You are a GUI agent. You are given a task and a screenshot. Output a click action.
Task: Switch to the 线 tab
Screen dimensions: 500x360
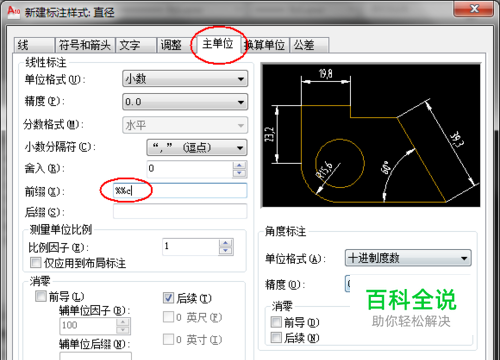tap(34, 45)
